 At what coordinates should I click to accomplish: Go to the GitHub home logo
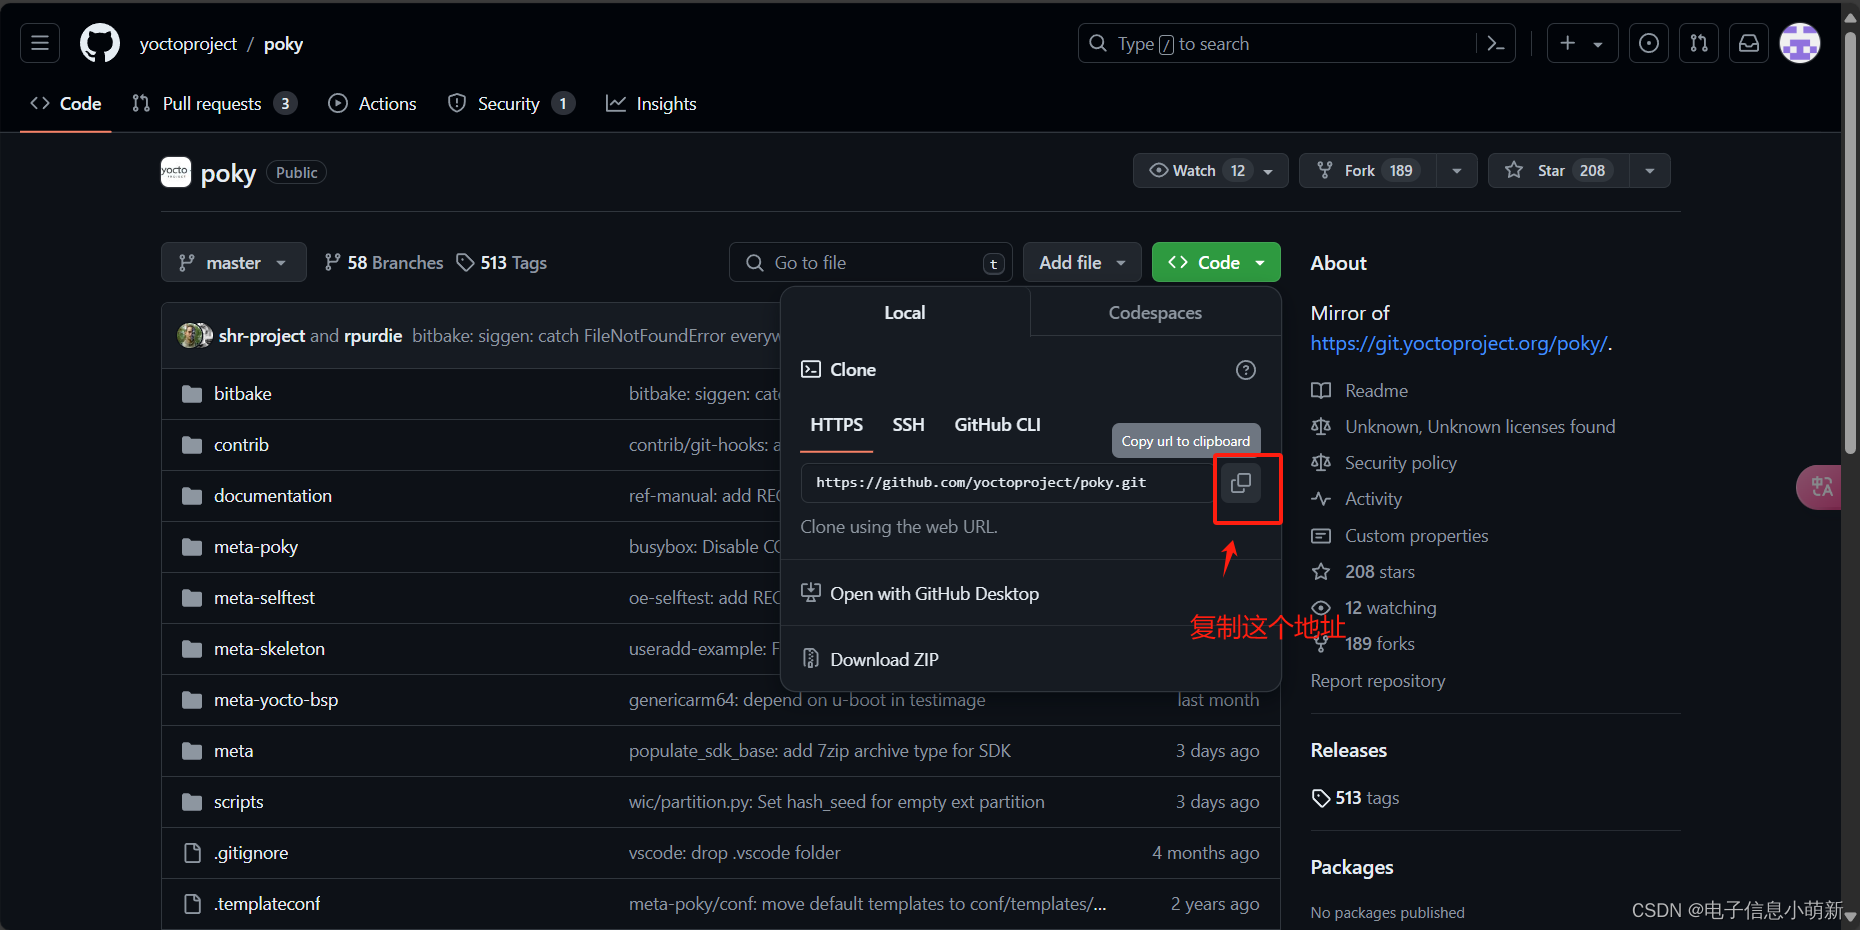[100, 43]
